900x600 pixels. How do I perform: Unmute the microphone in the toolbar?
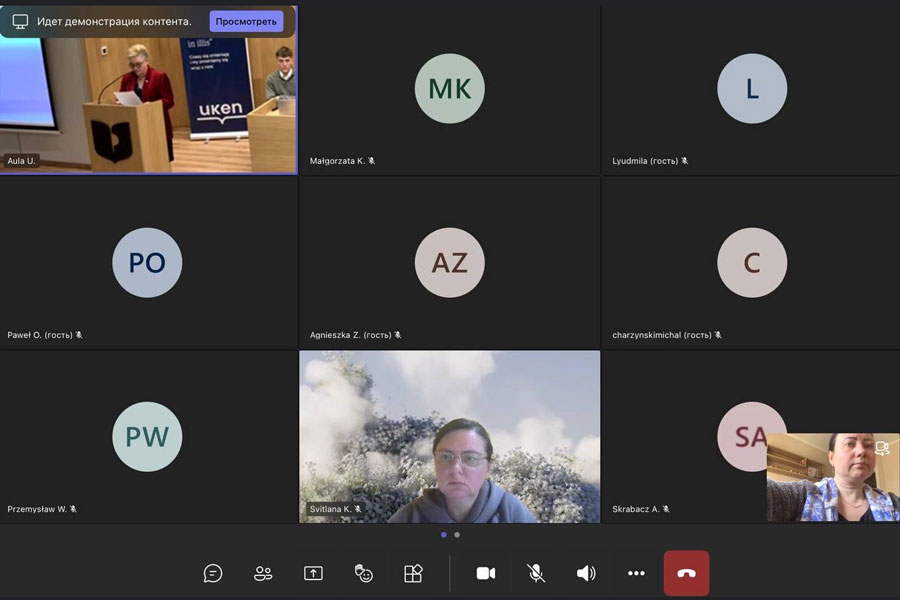[x=536, y=573]
